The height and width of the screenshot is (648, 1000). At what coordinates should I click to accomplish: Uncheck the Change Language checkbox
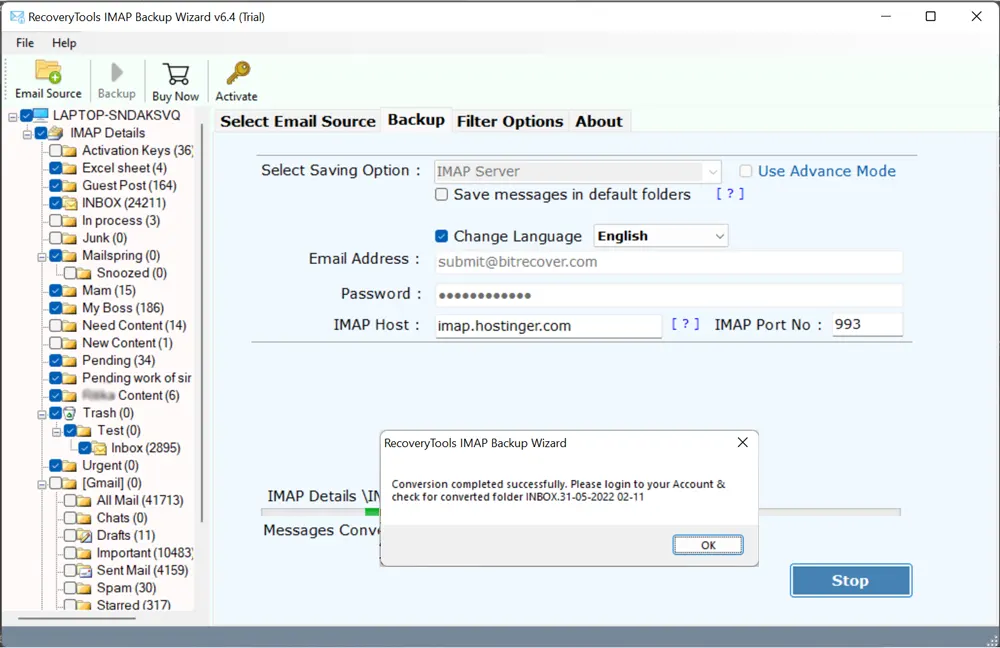442,237
